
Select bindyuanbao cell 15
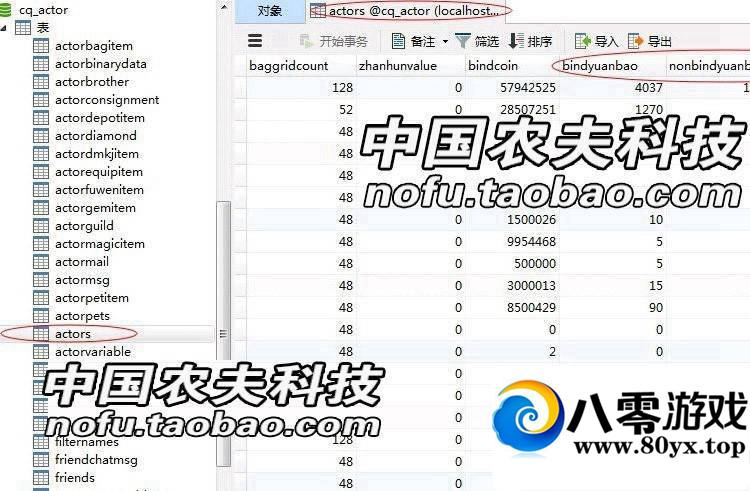pyautogui.click(x=613, y=285)
